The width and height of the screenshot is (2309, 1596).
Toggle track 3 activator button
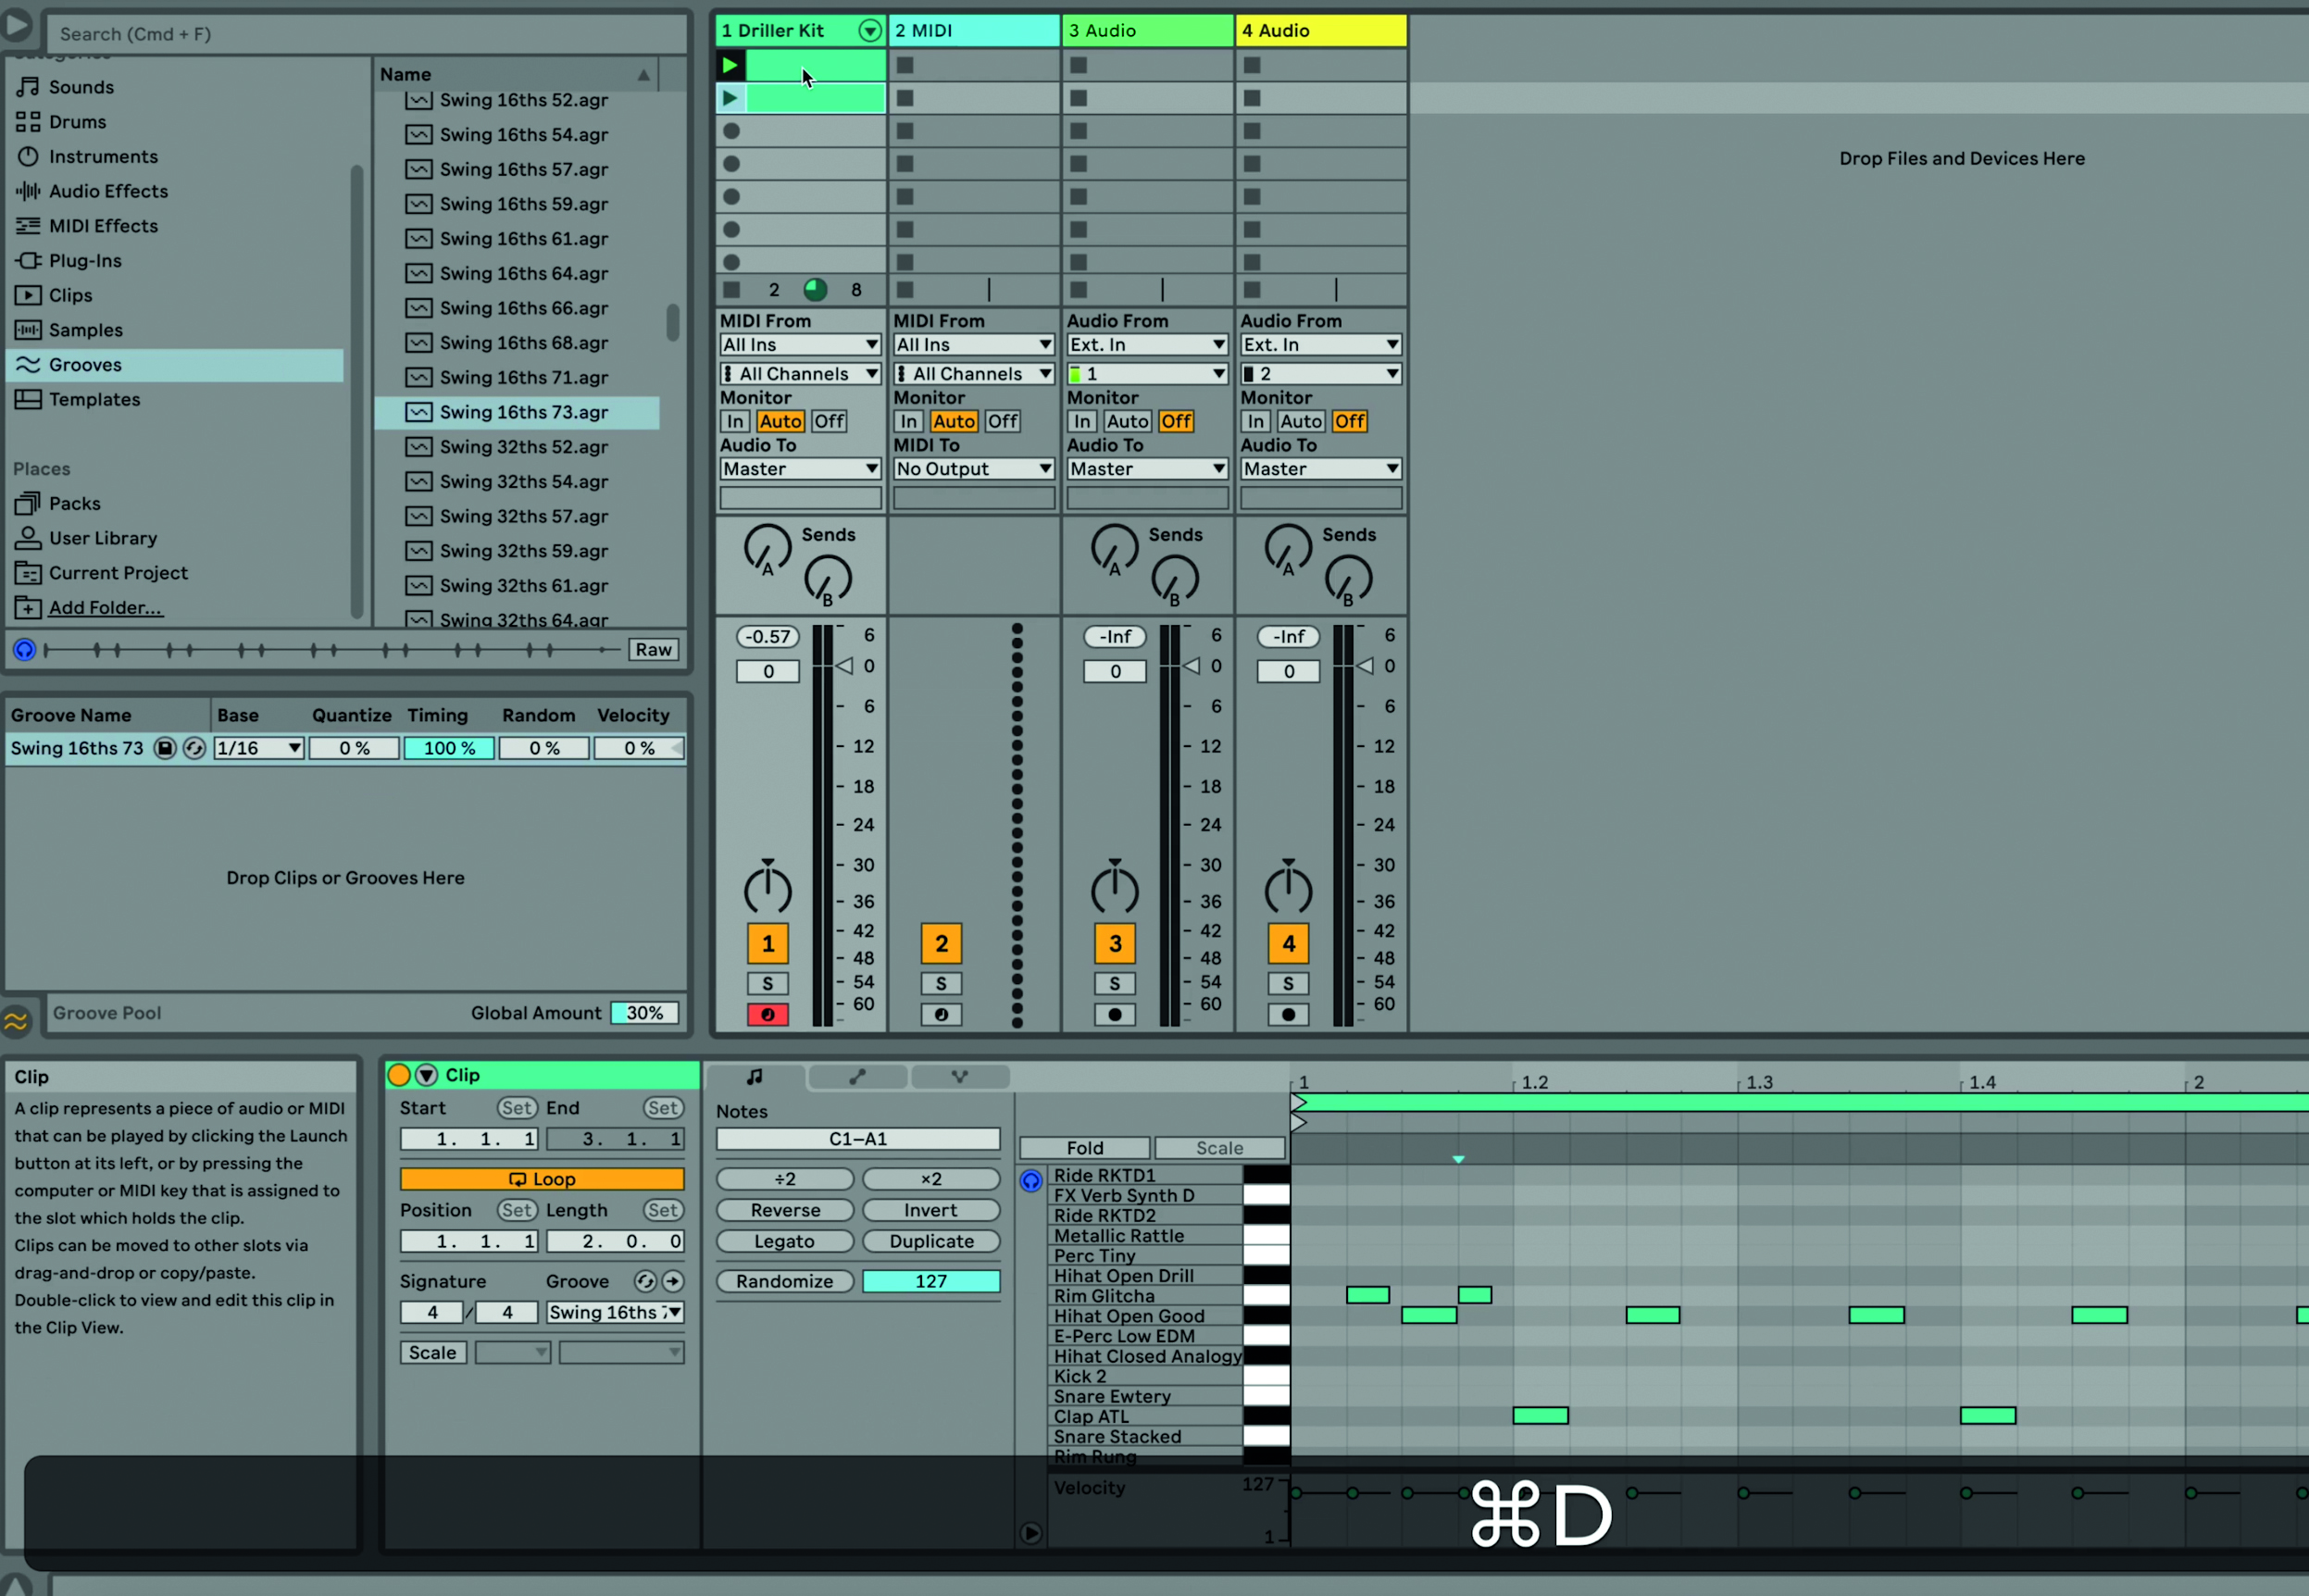1115,944
